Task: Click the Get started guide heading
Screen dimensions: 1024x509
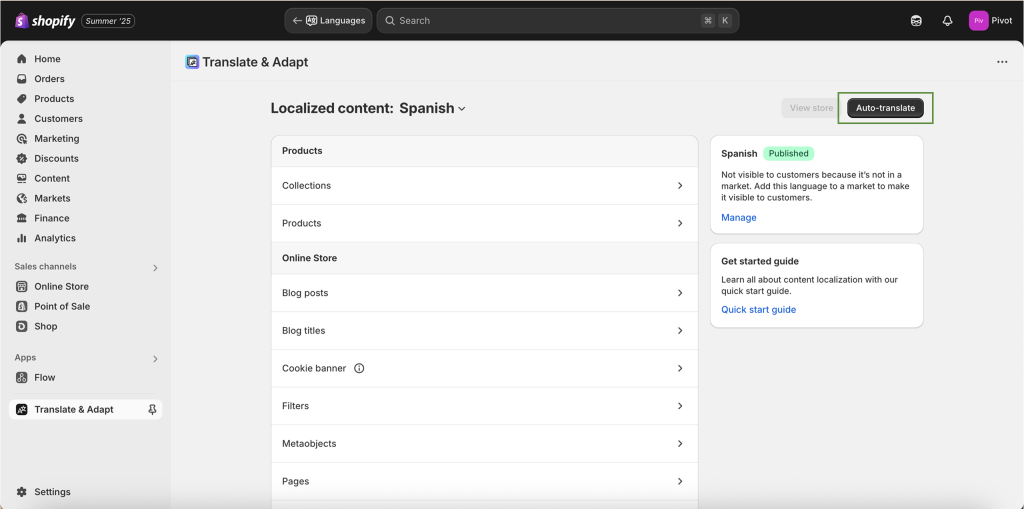Action: 760,261
